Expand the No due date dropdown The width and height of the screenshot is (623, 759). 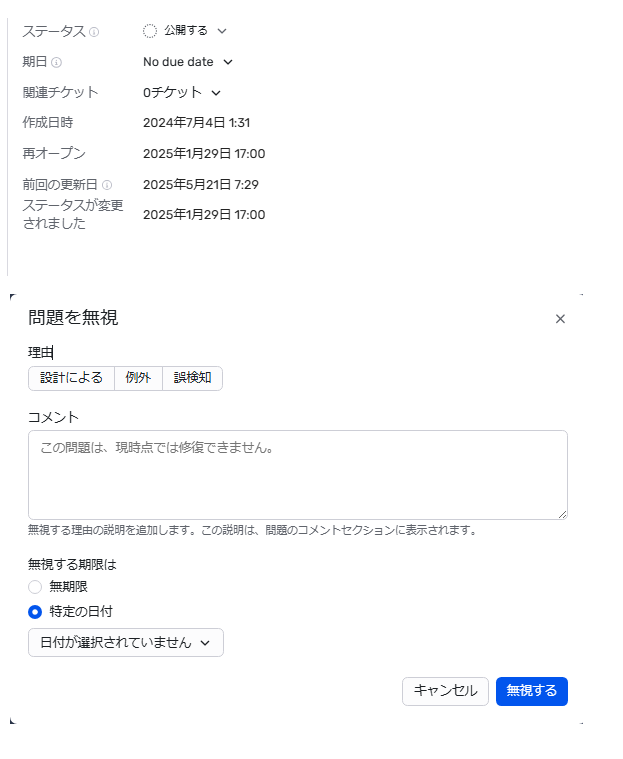(187, 62)
